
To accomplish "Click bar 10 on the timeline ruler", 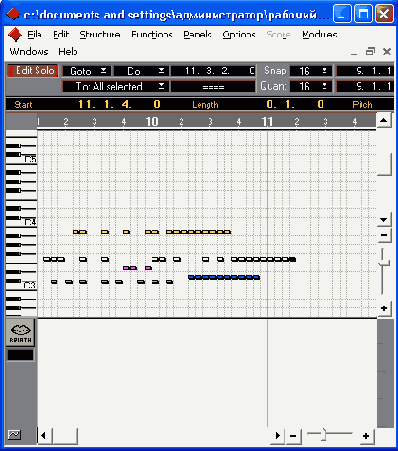I will coord(152,122).
